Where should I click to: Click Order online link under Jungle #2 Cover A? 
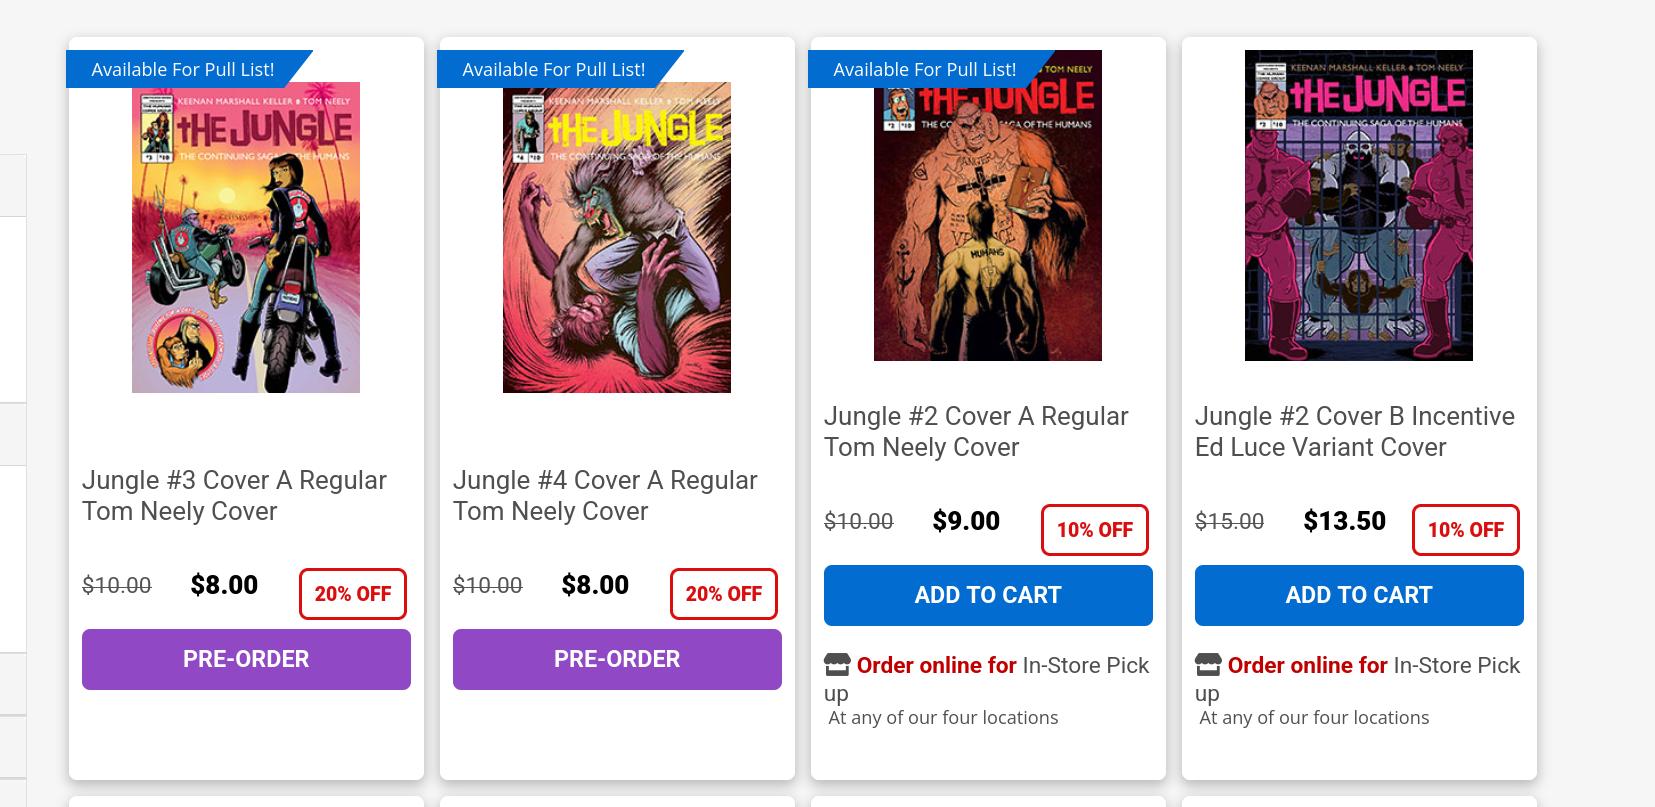pos(936,665)
